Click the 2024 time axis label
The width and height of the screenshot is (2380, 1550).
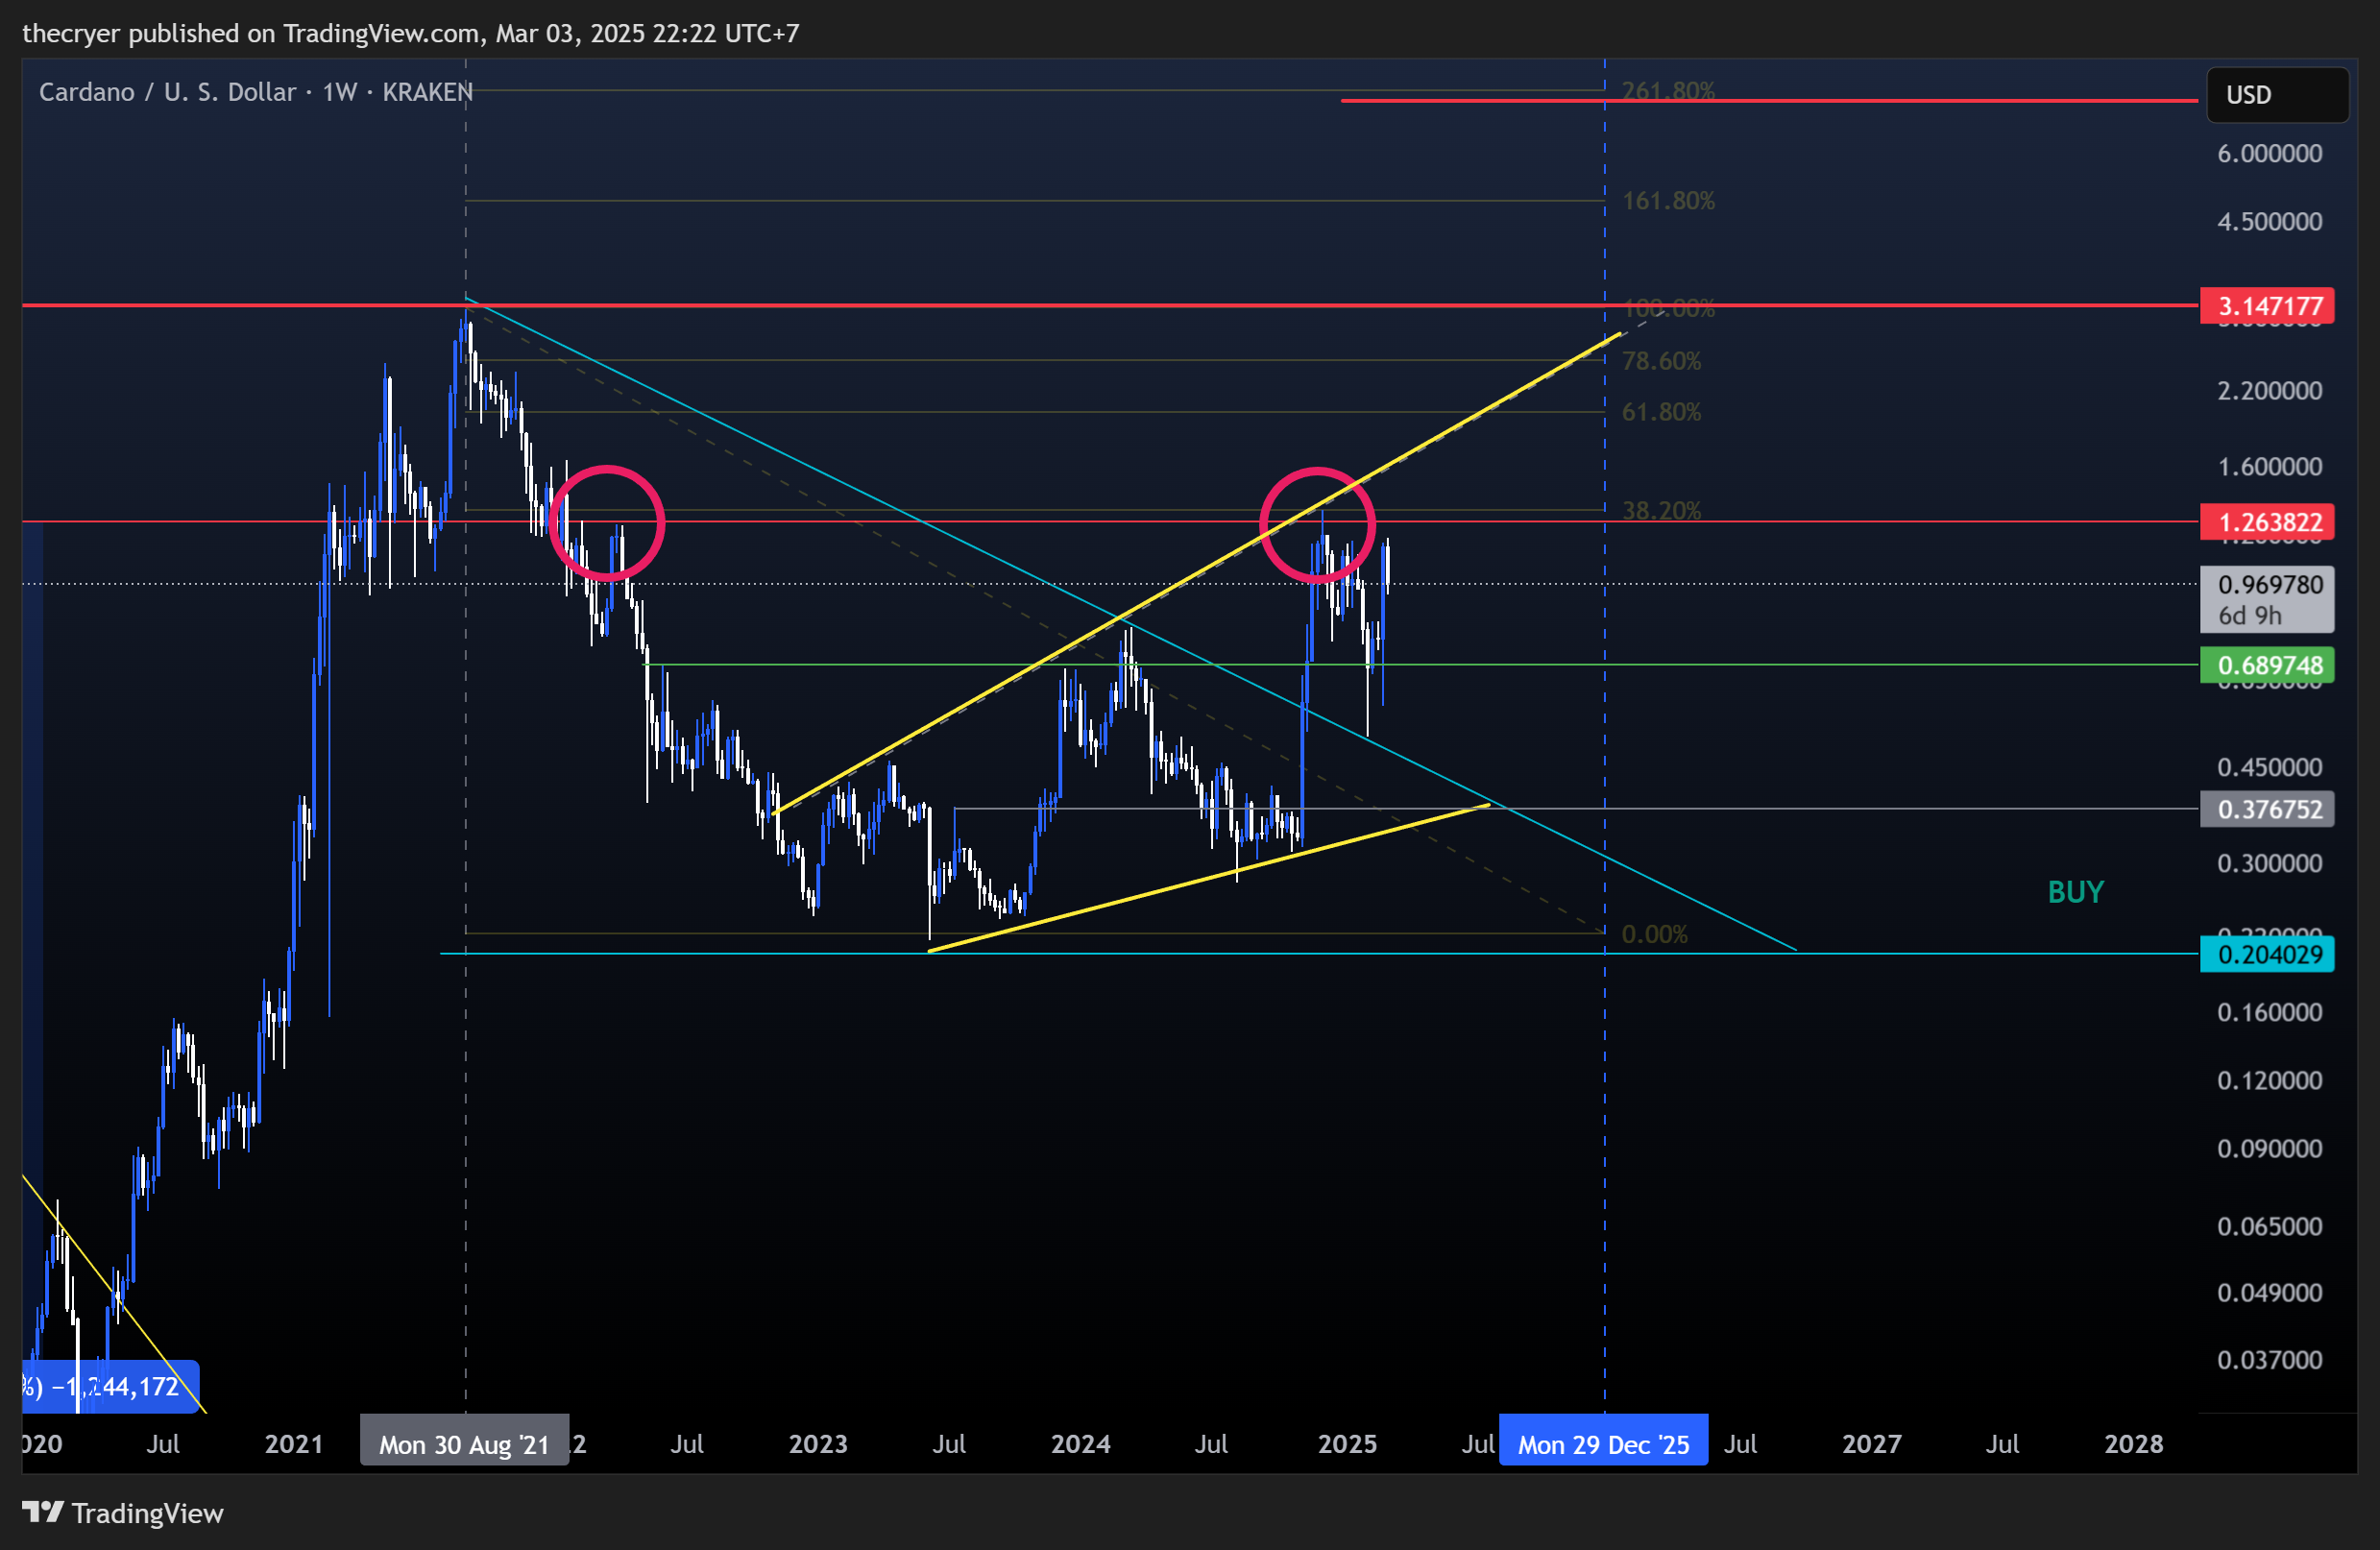(1080, 1444)
